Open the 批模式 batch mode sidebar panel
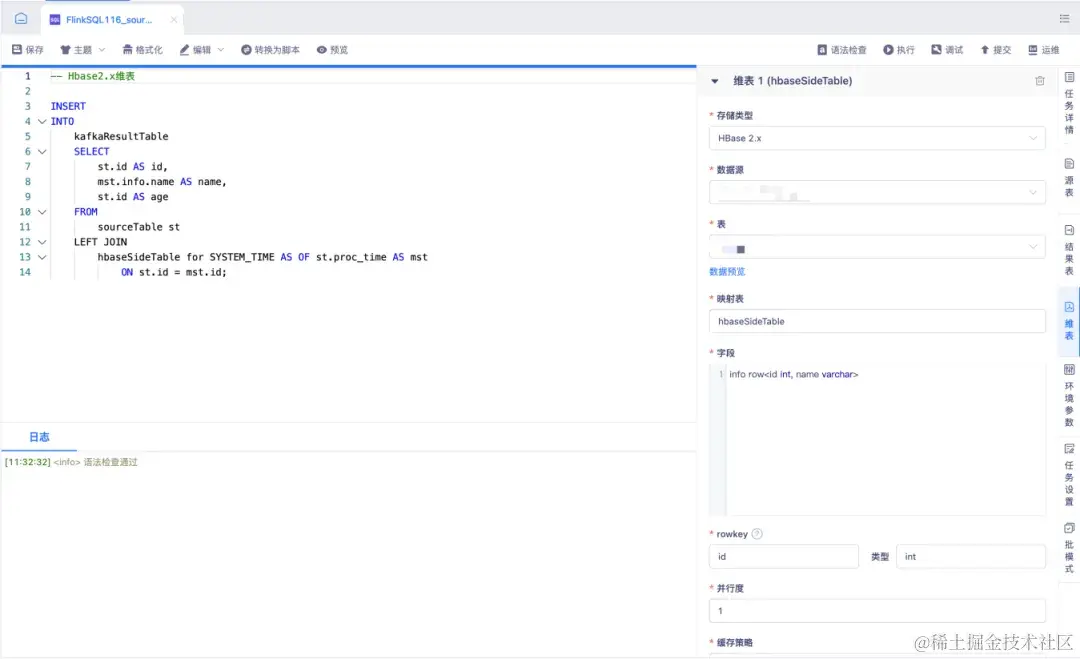Screen dimensions: 1080x659 pyautogui.click(x=1069, y=548)
